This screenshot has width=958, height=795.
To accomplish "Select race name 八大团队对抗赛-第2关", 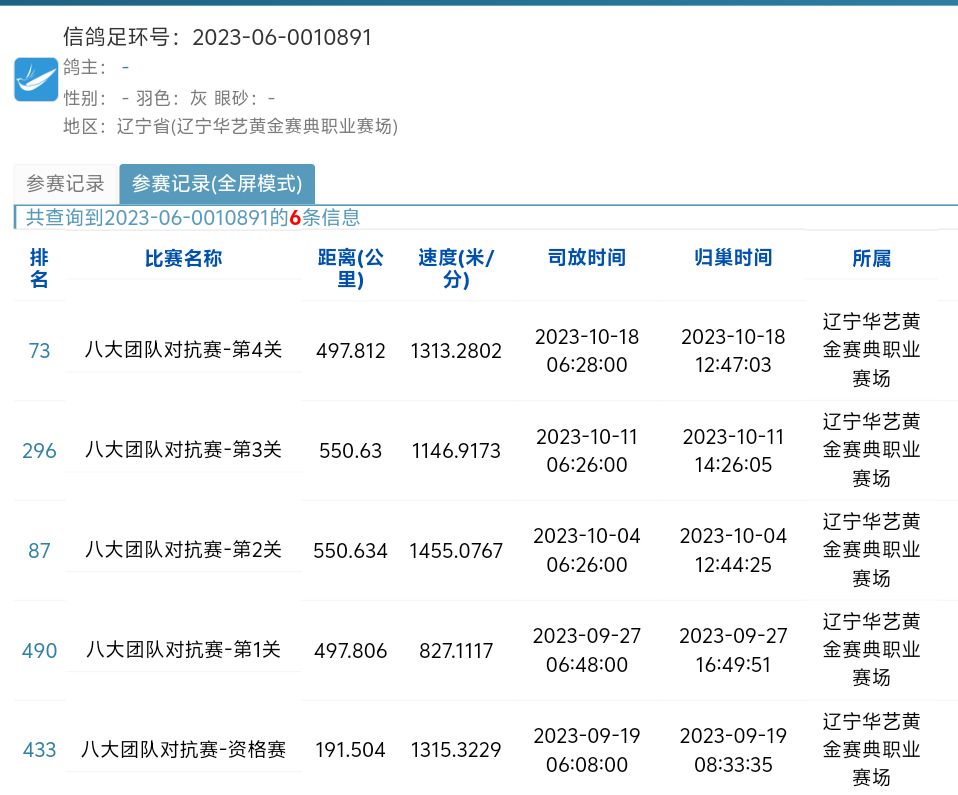I will (183, 549).
